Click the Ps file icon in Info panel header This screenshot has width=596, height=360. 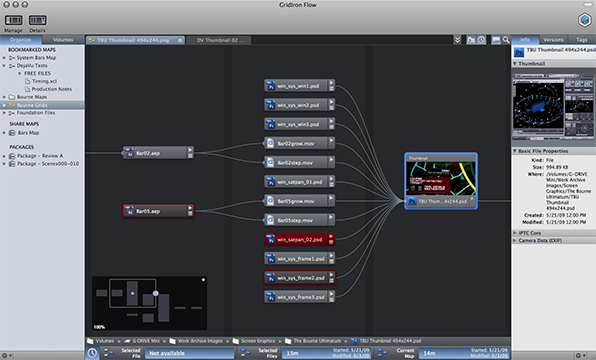(x=519, y=52)
